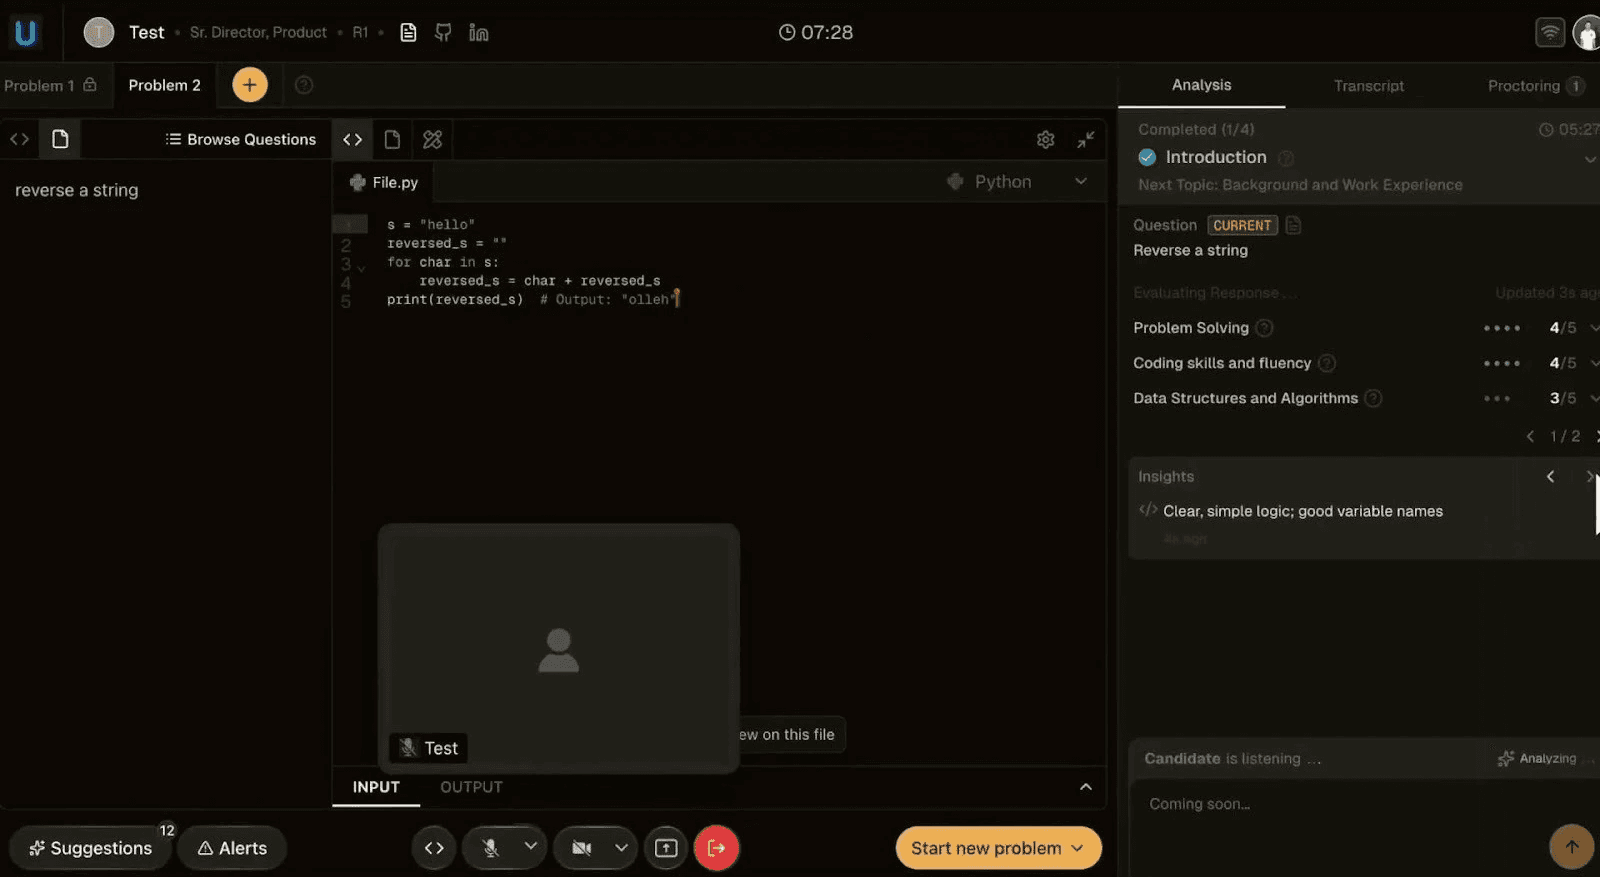The height and width of the screenshot is (877, 1600).
Task: Expand the Introduction topic section
Action: (1591, 159)
